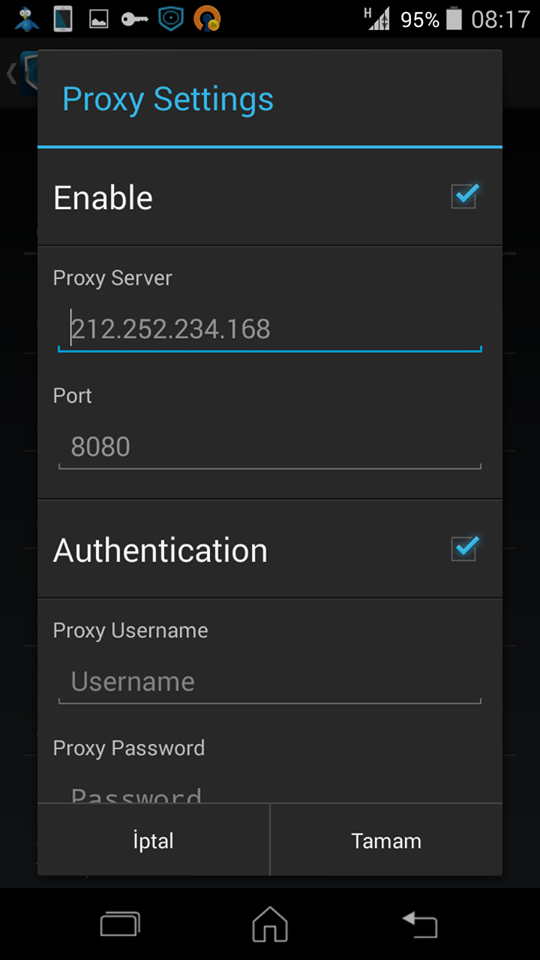This screenshot has width=540, height=960.
Task: Click the Proxy Server address field
Action: pos(270,330)
